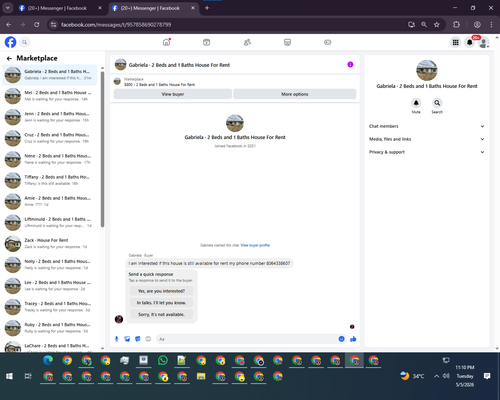The height and width of the screenshot is (400, 500).
Task: Go back using the arrow beside Marketplace
Action: tap(9, 58)
